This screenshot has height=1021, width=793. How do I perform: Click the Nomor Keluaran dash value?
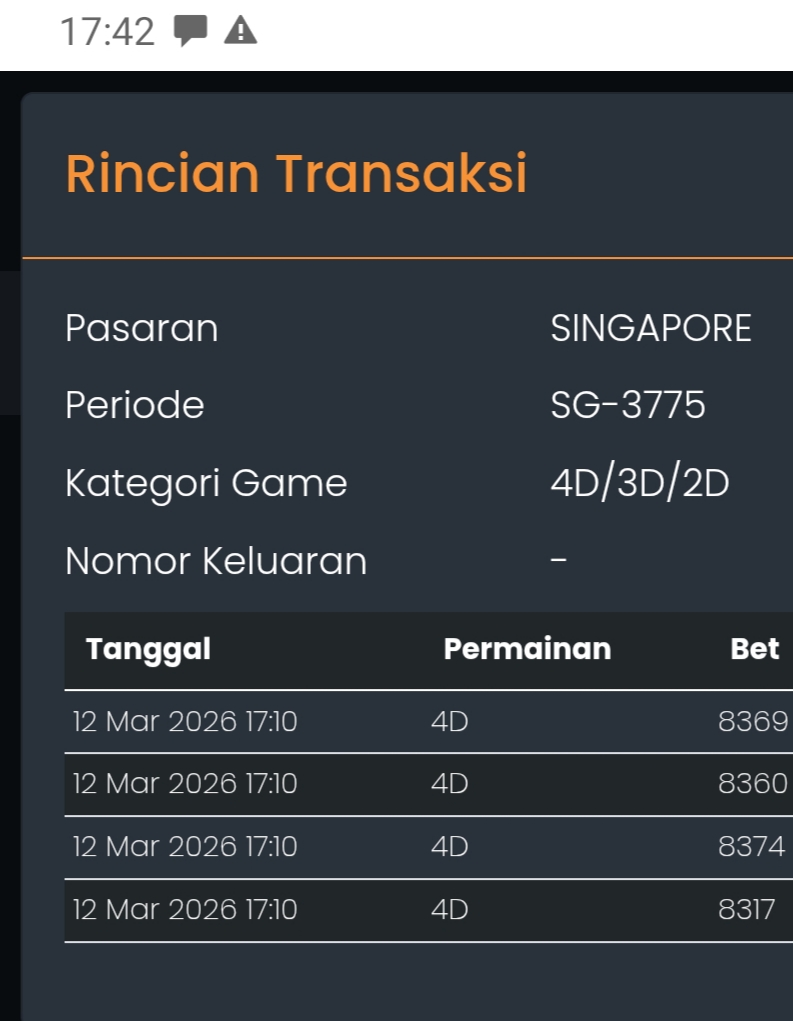coord(559,561)
